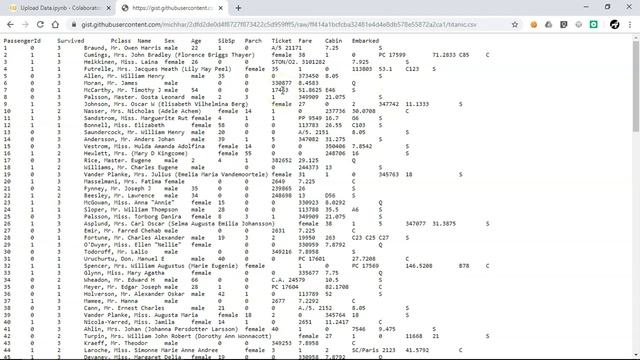640x360 pixels.
Task: Click the Embarked header text
Action: click(365, 41)
